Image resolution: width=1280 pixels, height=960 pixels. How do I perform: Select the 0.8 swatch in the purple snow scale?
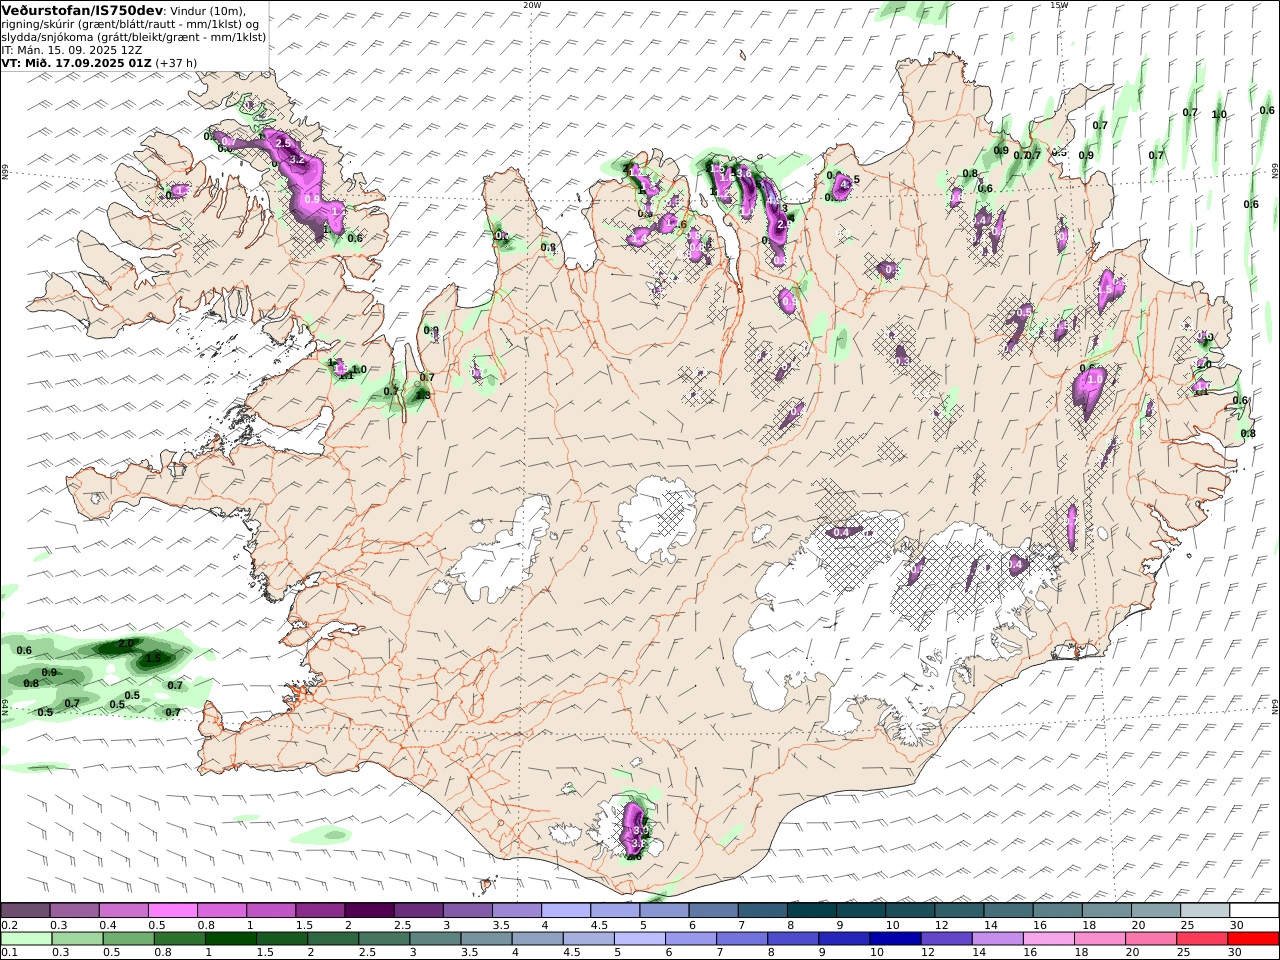pos(222,910)
